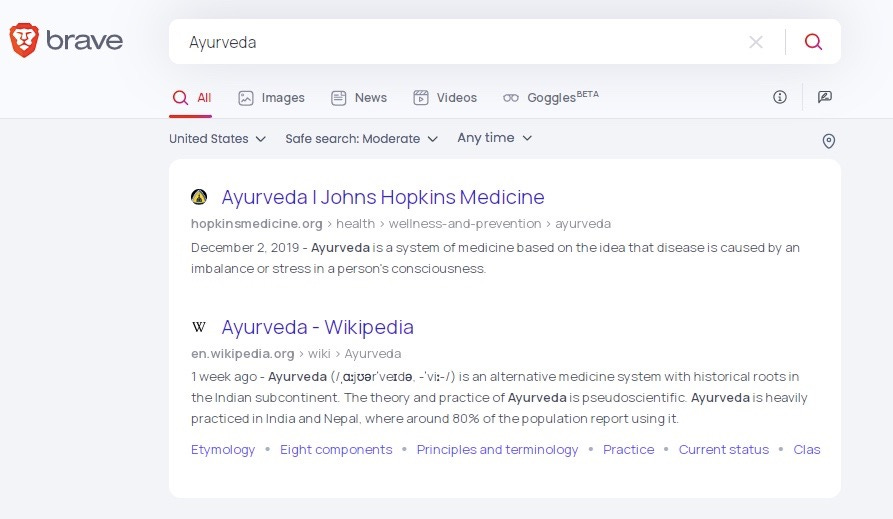Click the magnifier search submit icon
The width and height of the screenshot is (893, 519).
(x=813, y=42)
